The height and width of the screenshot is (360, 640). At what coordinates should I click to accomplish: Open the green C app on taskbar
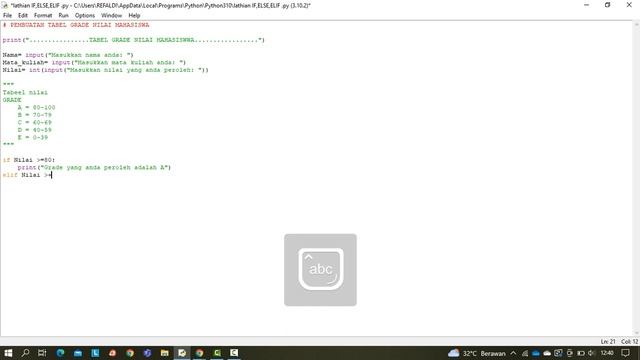pos(217,353)
